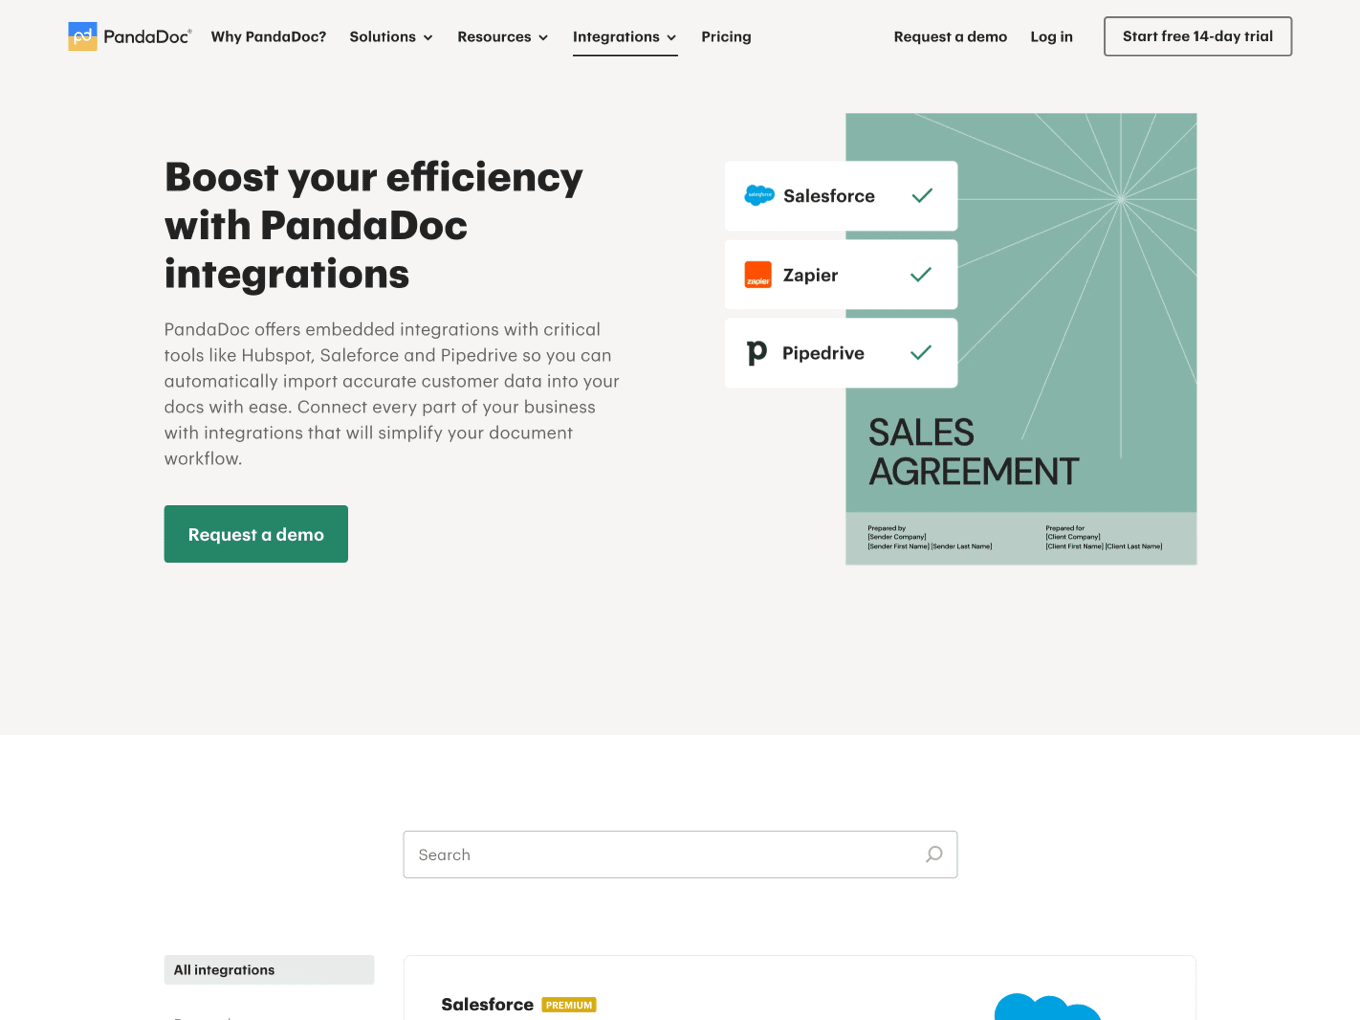Click the Log in link

1051,36
